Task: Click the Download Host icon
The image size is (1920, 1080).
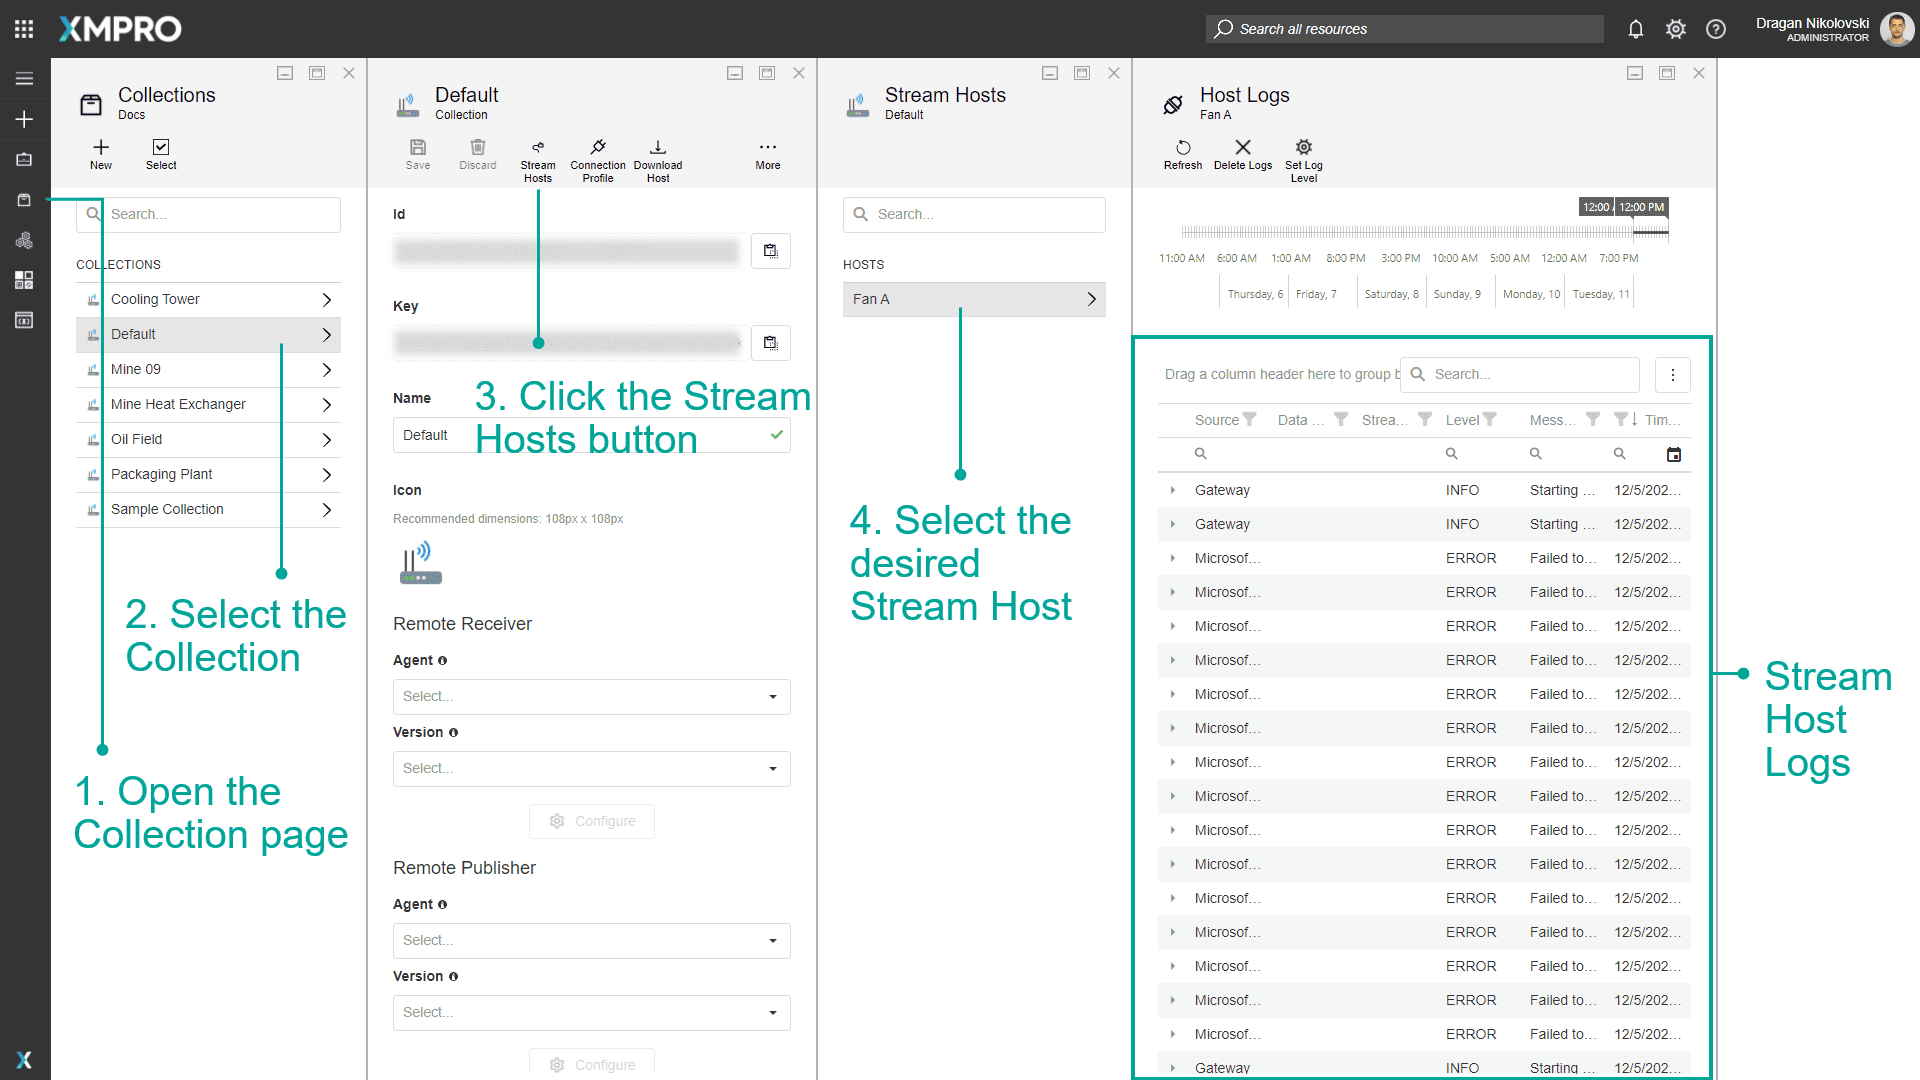Action: click(x=658, y=148)
